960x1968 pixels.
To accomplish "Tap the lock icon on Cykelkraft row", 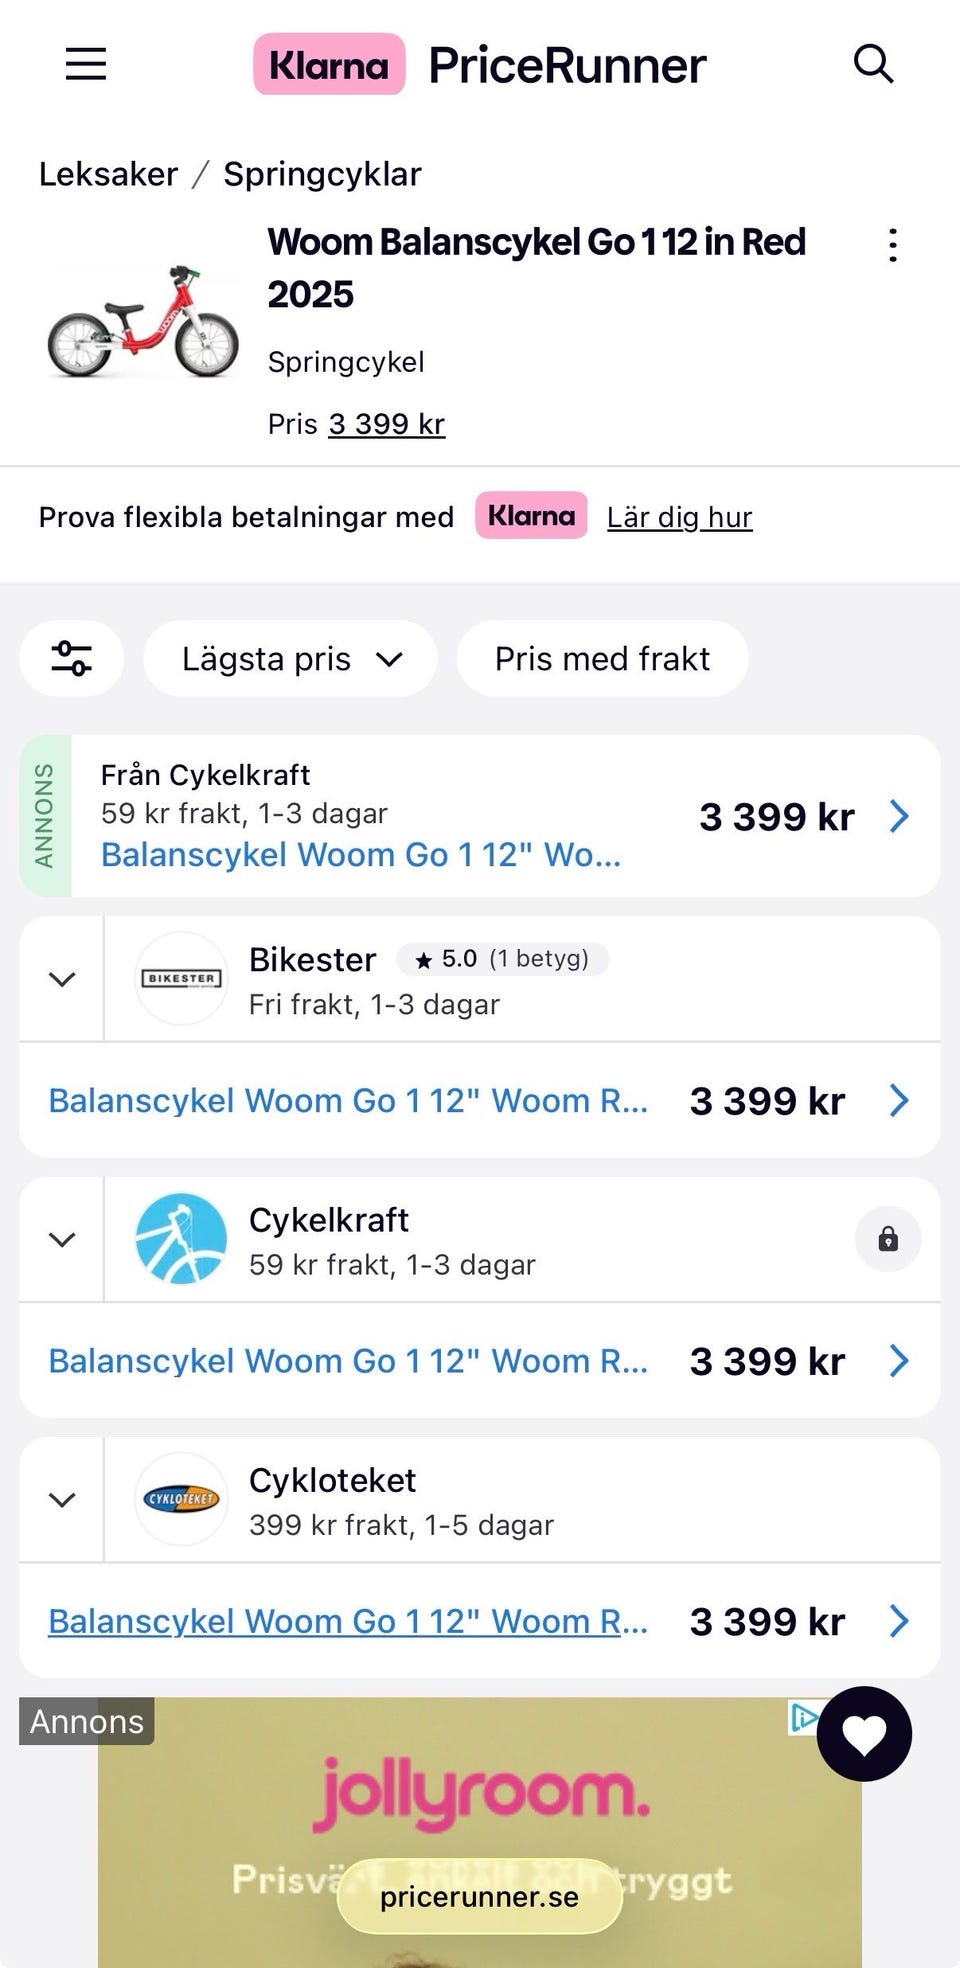I will (888, 1240).
